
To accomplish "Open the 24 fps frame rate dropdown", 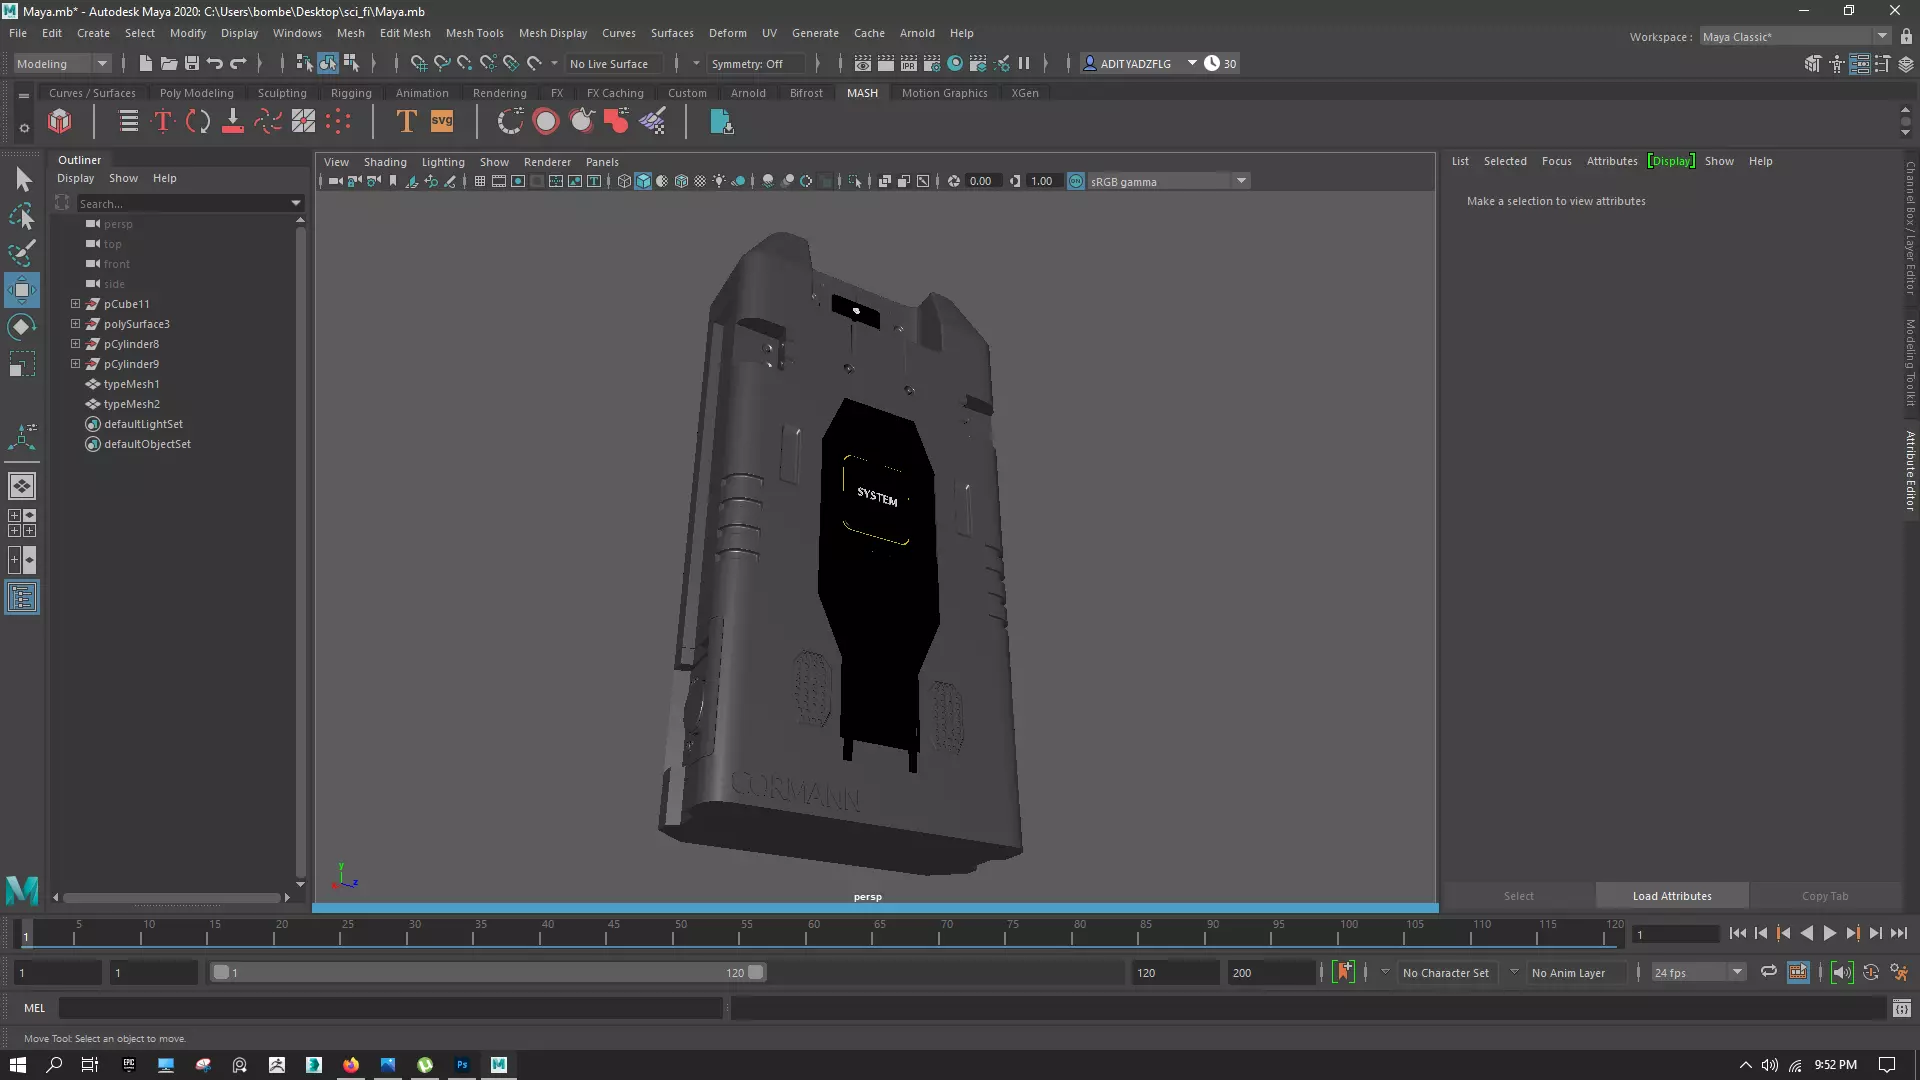I will pos(1697,972).
